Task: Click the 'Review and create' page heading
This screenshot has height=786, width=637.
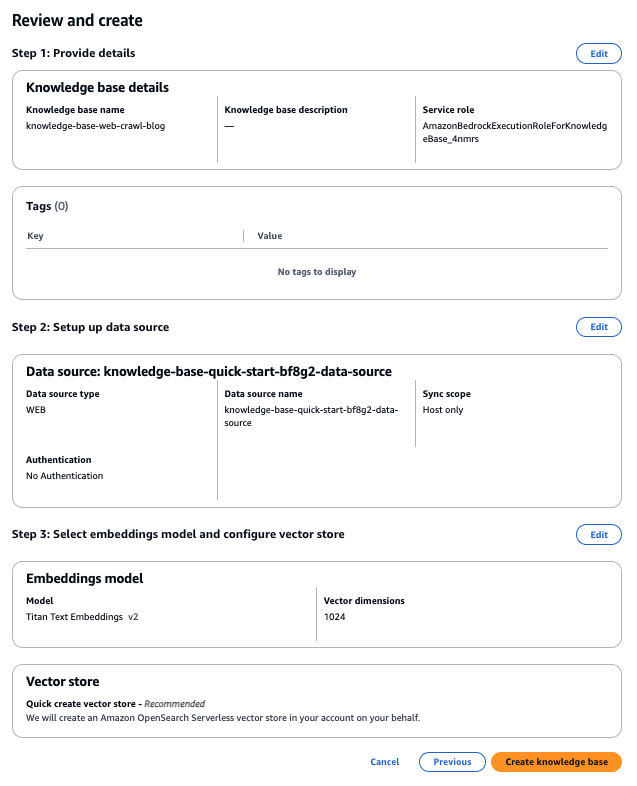Action: [77, 20]
